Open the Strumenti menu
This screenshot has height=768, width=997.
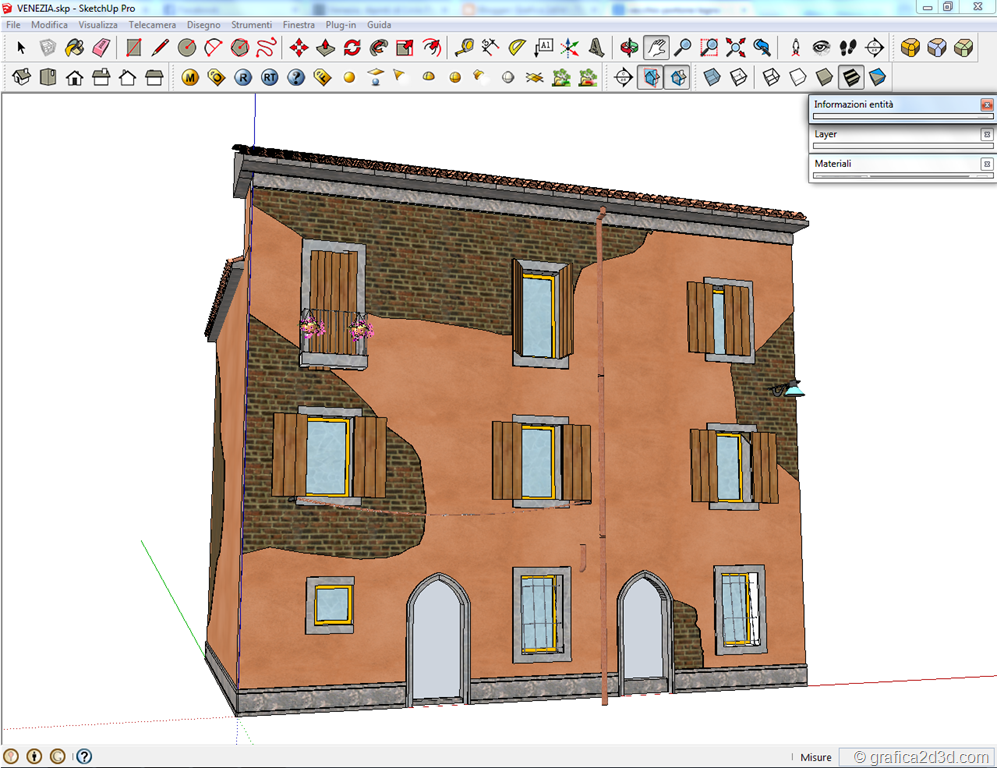coord(251,24)
